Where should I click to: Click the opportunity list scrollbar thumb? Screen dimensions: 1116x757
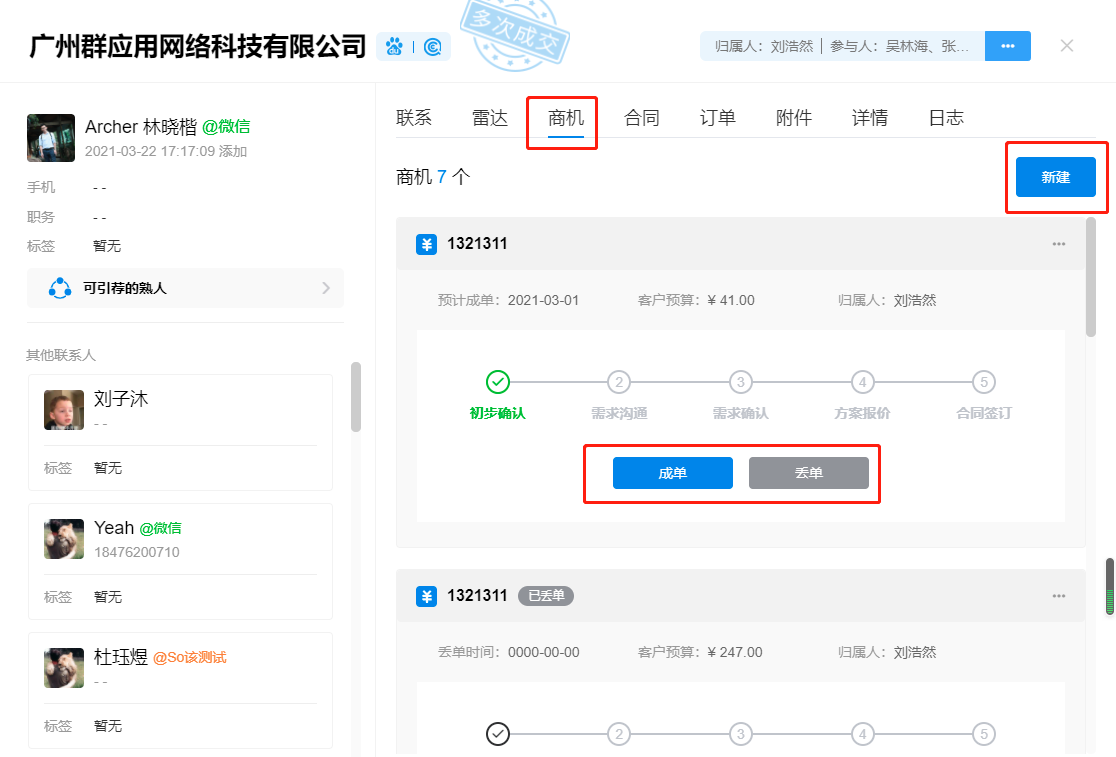coord(1091,277)
